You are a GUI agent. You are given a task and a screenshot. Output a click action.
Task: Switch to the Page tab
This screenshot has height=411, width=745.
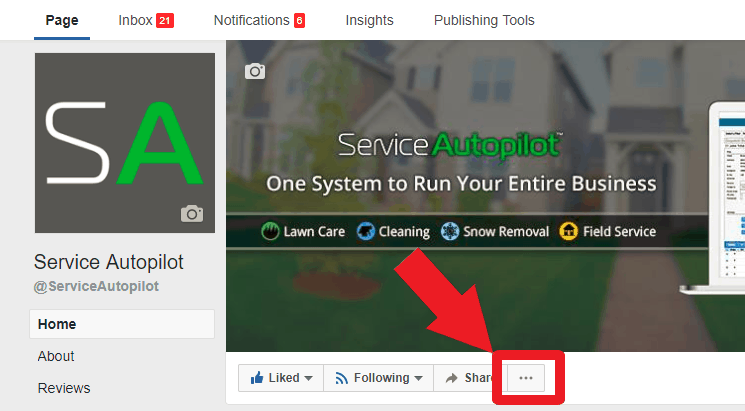(62, 20)
